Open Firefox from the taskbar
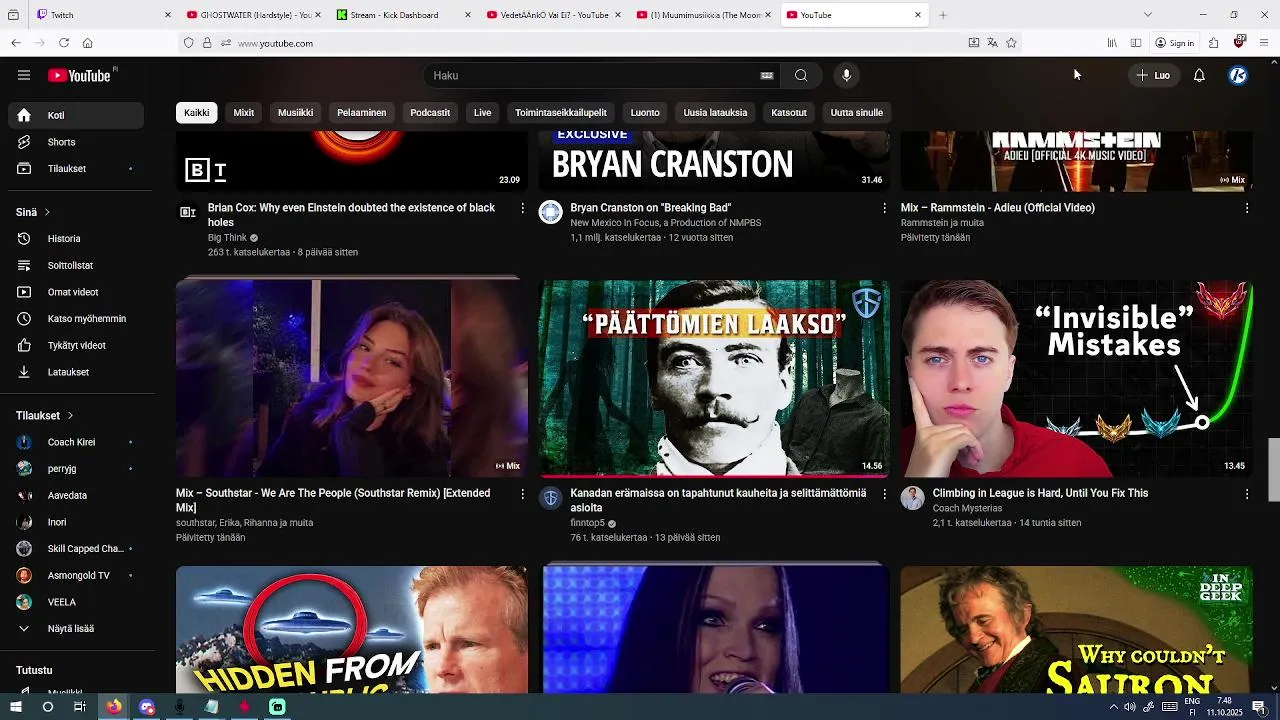 click(113, 707)
